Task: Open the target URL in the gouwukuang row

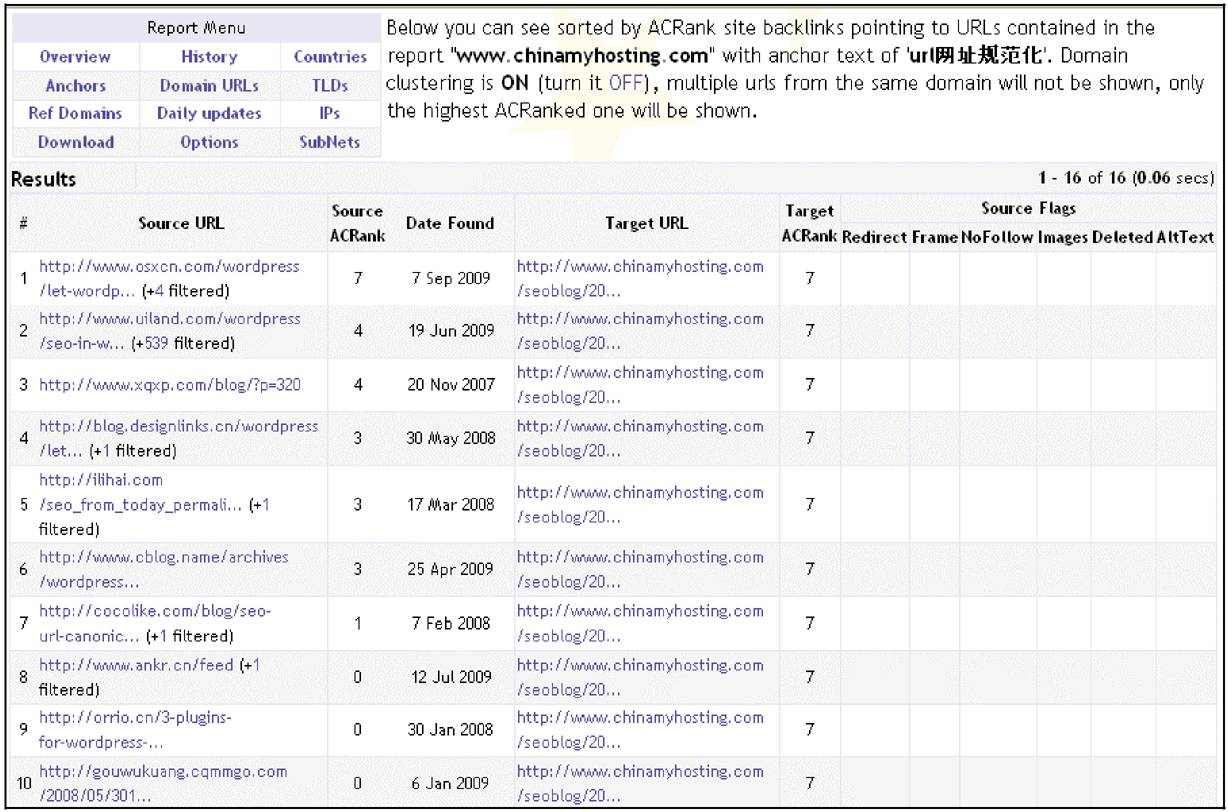Action: coord(640,784)
